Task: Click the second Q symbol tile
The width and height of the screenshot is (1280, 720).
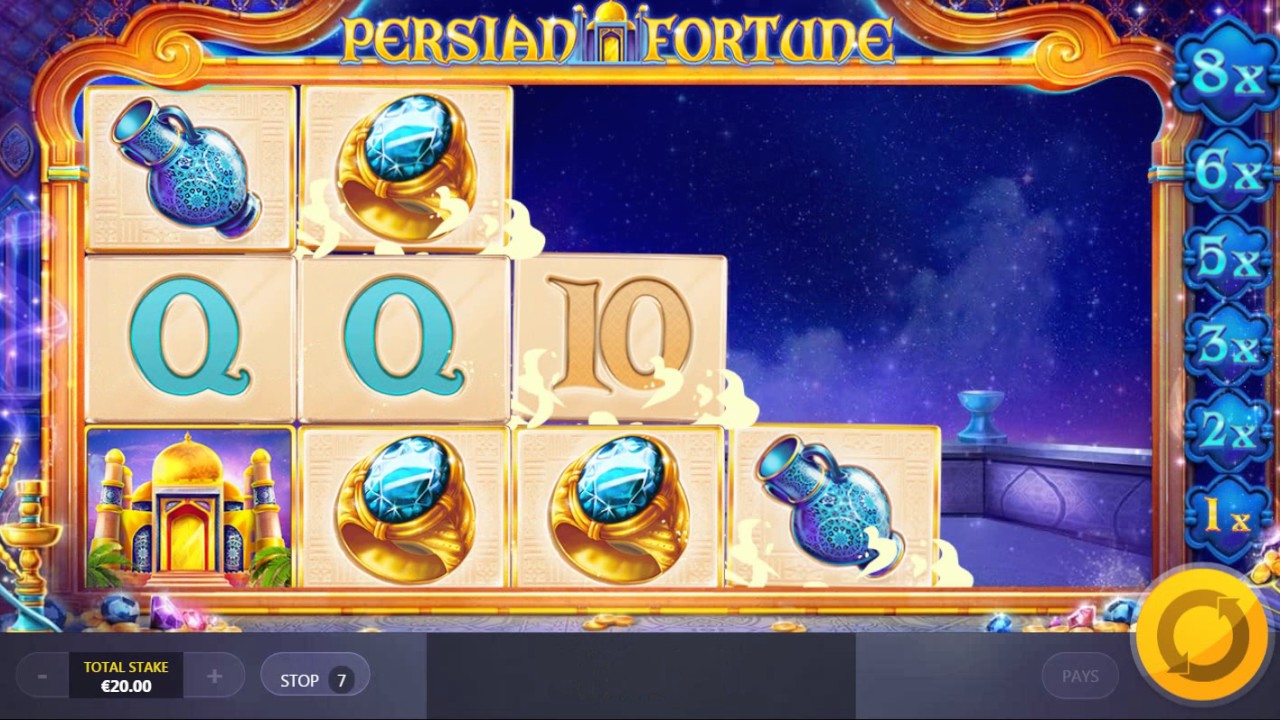Action: (x=406, y=338)
